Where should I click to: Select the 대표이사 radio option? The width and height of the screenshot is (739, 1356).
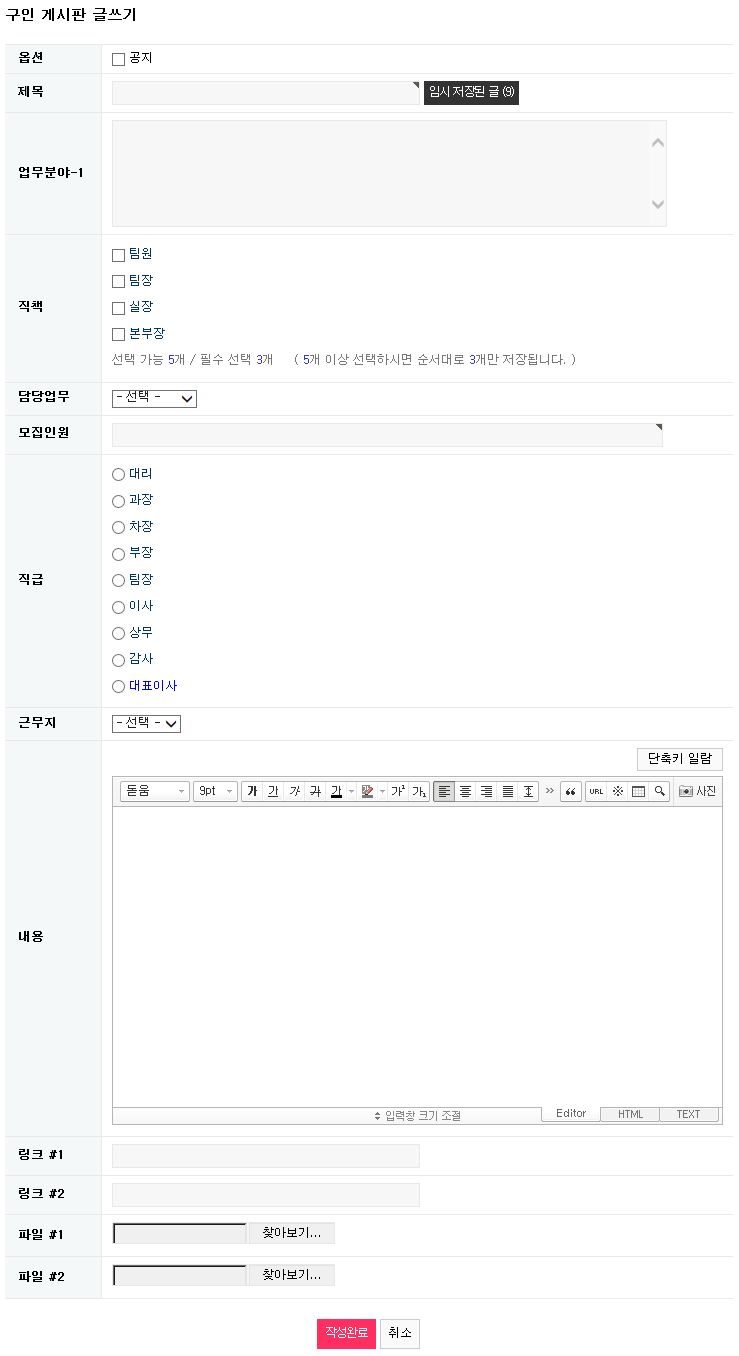(x=119, y=687)
